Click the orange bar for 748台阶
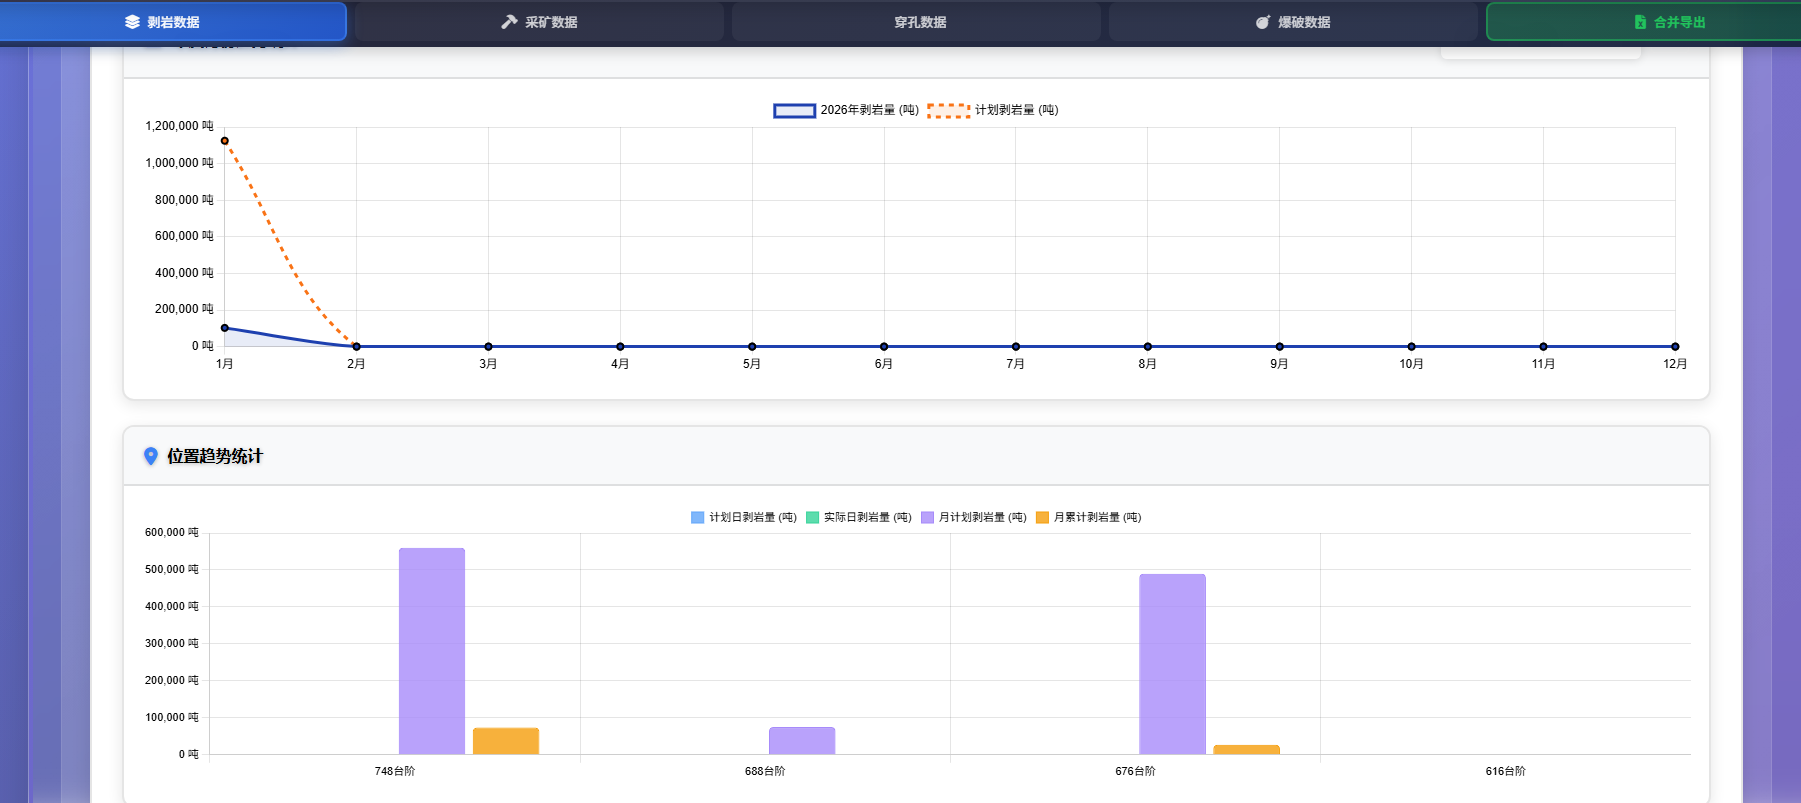This screenshot has height=803, width=1801. click(x=506, y=741)
